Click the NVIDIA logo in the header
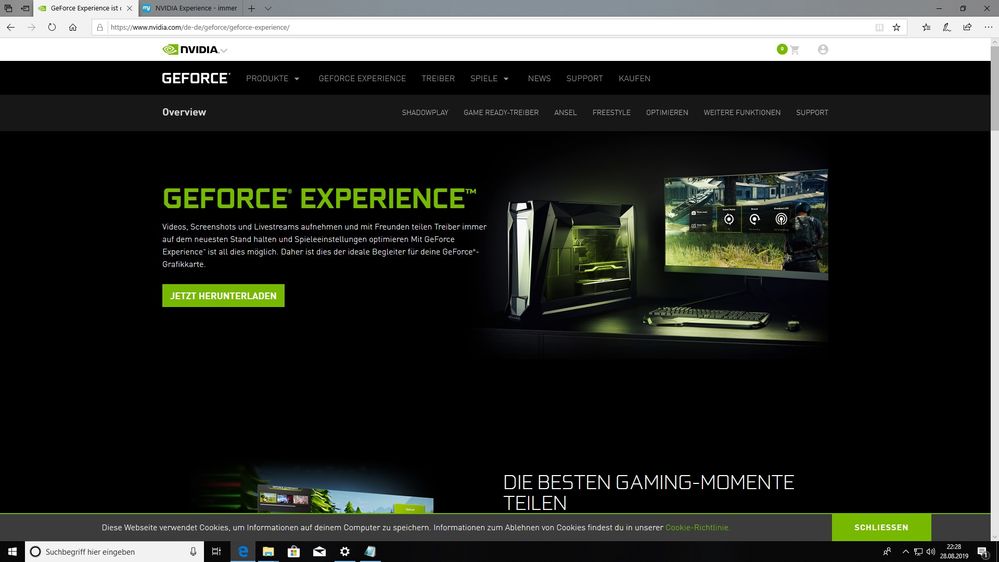999x562 pixels. 194,49
